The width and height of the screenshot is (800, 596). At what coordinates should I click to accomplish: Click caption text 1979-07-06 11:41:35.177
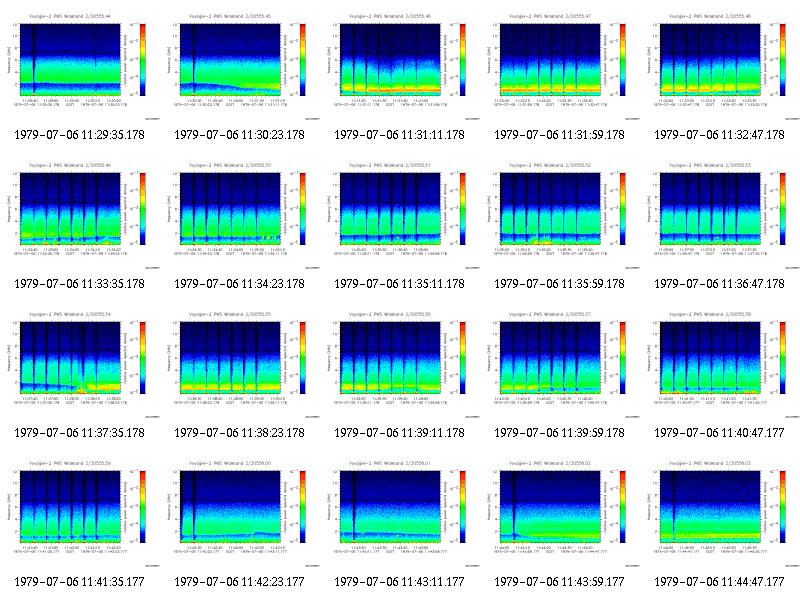click(x=80, y=582)
